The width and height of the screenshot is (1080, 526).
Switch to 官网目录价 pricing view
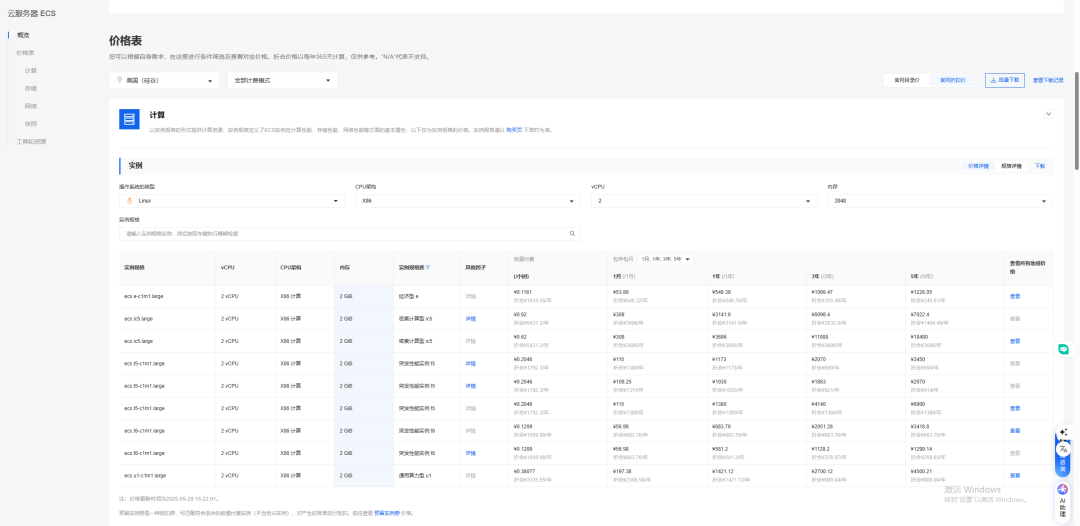click(x=907, y=80)
